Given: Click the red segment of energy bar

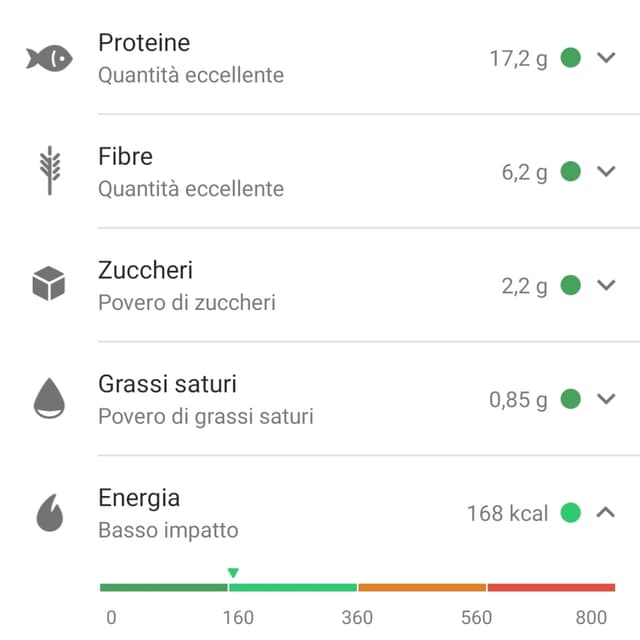Looking at the screenshot, I should click(551, 587).
